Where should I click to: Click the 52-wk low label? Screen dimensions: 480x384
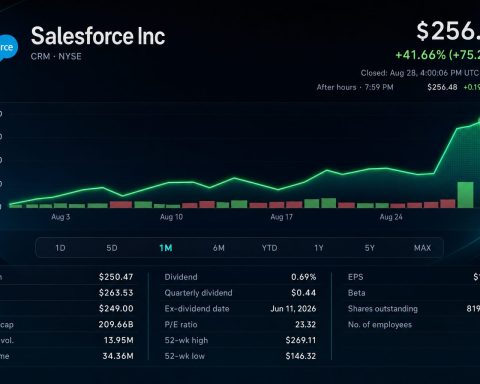pyautogui.click(x=185, y=356)
